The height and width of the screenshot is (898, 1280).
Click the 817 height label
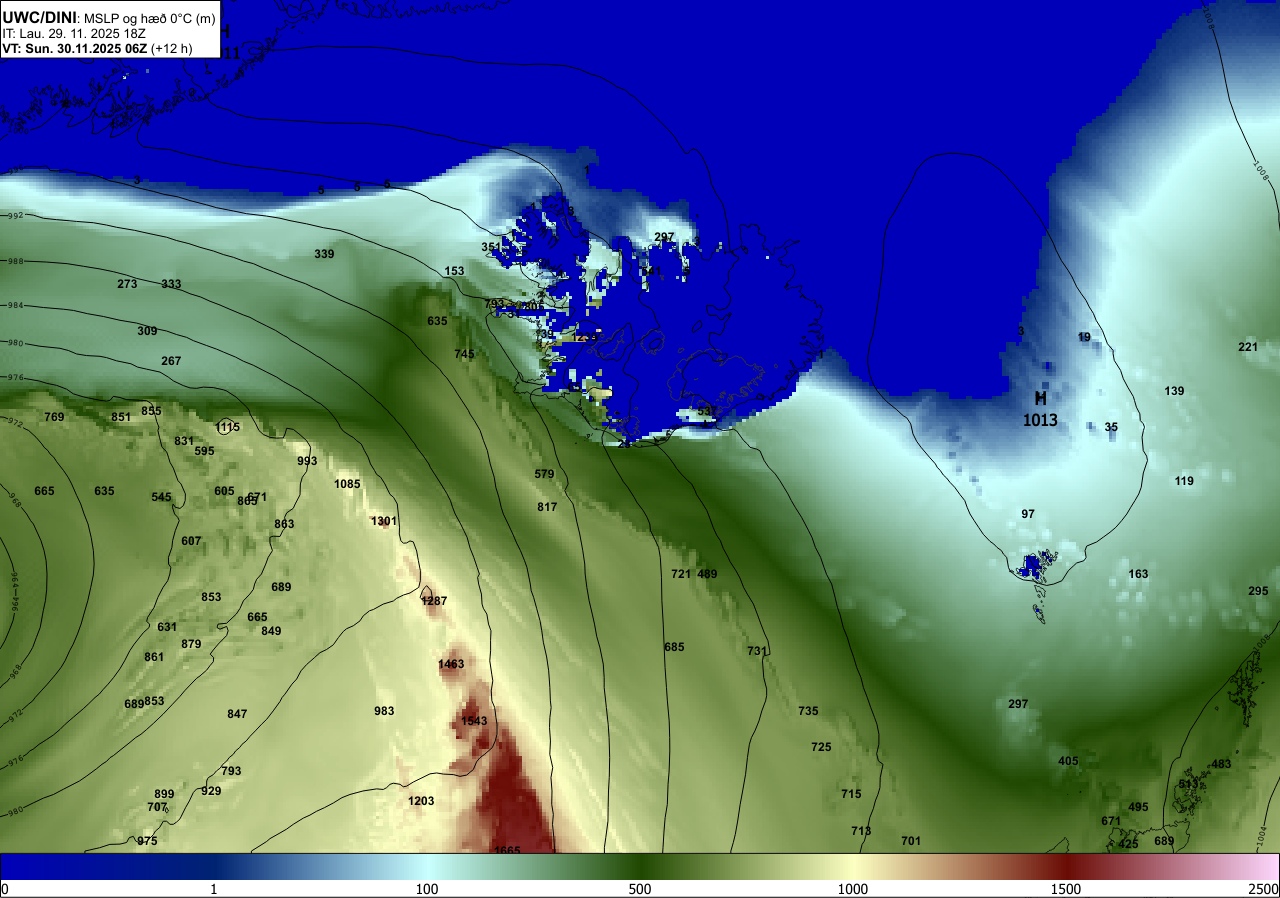[547, 507]
